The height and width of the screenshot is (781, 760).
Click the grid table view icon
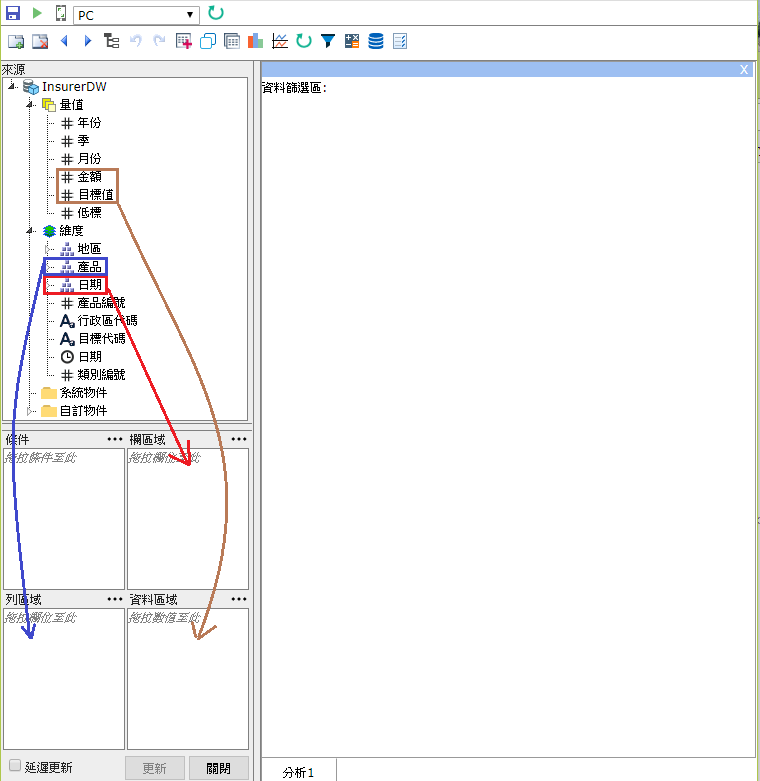click(x=232, y=41)
